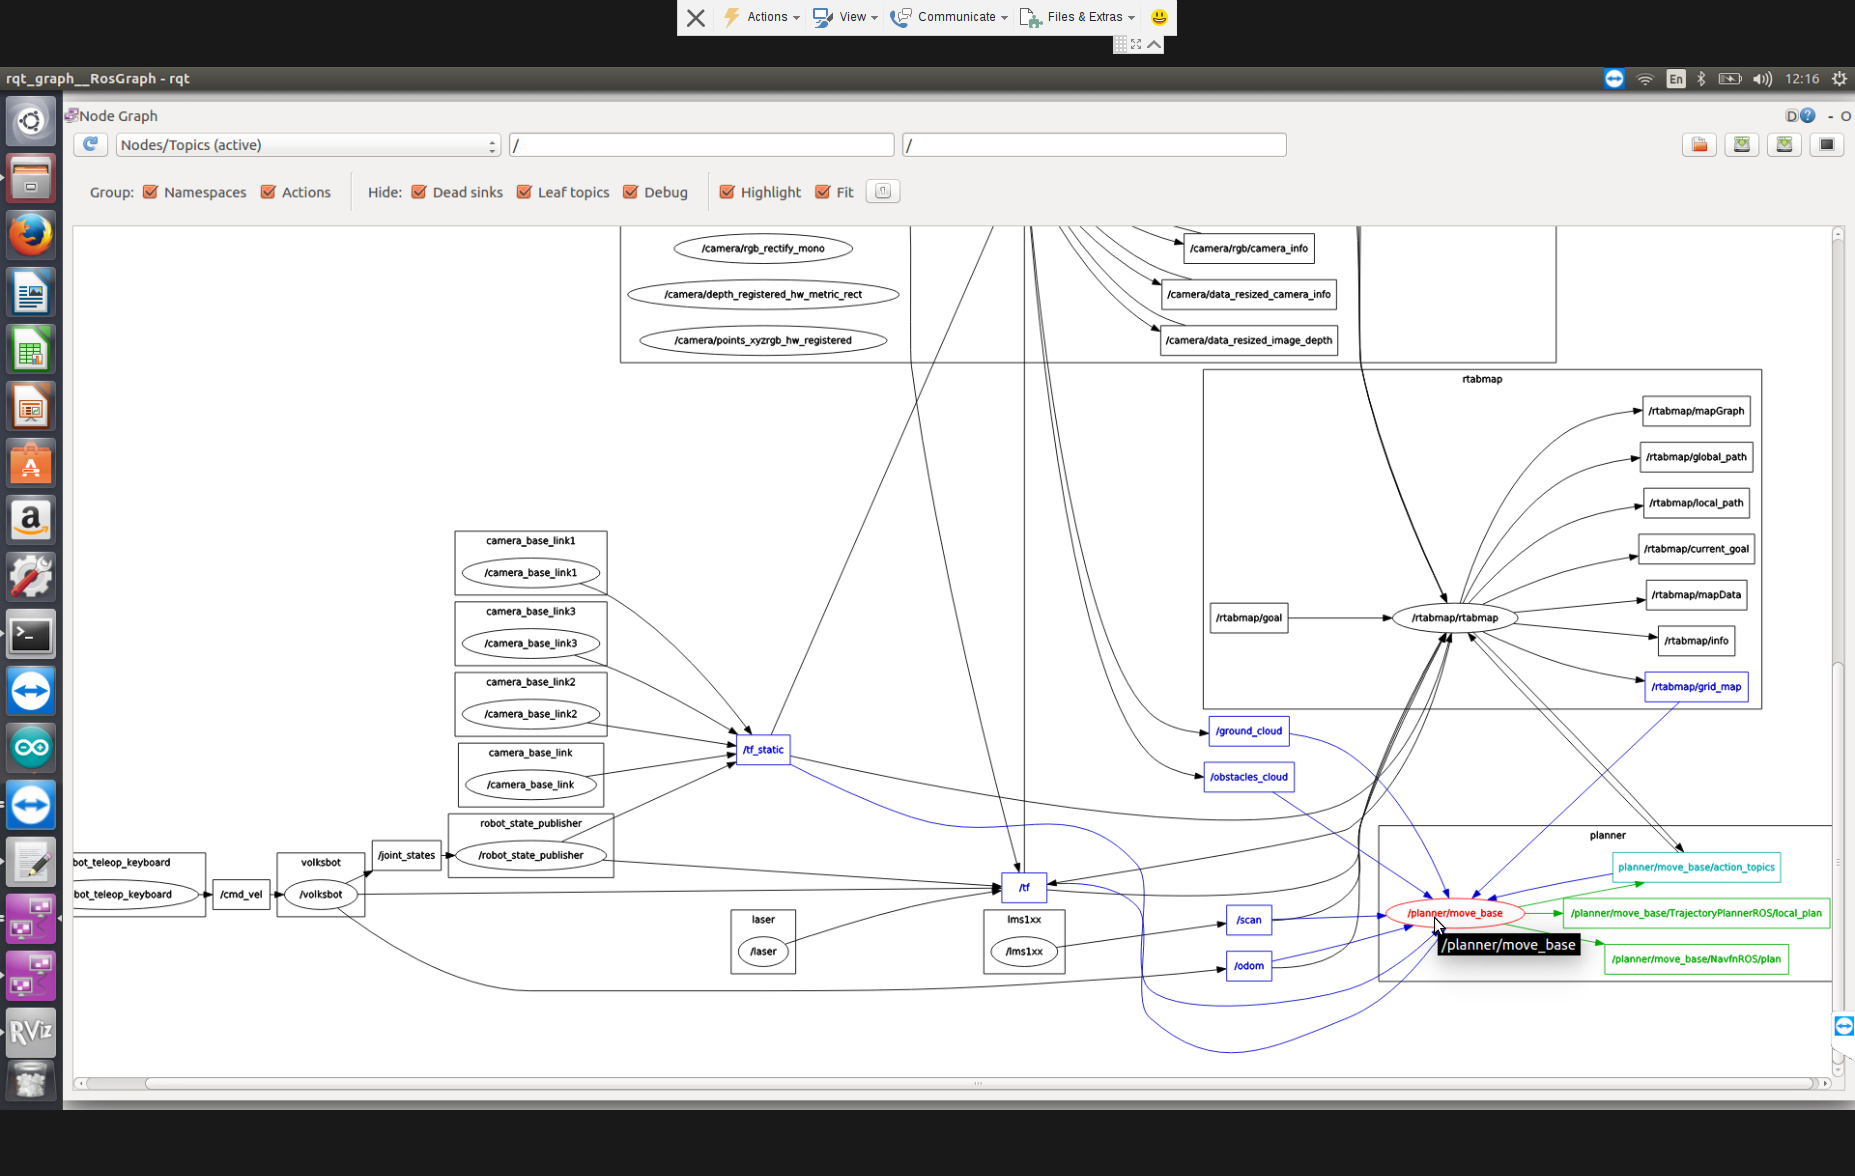The height and width of the screenshot is (1176, 1855).
Task: Open the Communicate menu
Action: coord(949,17)
